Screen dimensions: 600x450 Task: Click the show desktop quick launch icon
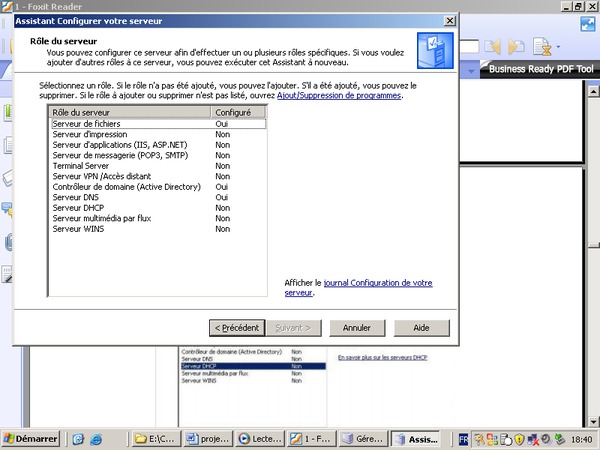click(x=77, y=439)
